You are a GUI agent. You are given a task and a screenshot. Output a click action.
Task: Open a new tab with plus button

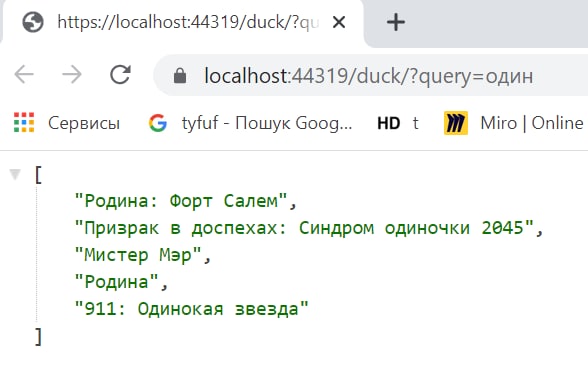pos(396,22)
